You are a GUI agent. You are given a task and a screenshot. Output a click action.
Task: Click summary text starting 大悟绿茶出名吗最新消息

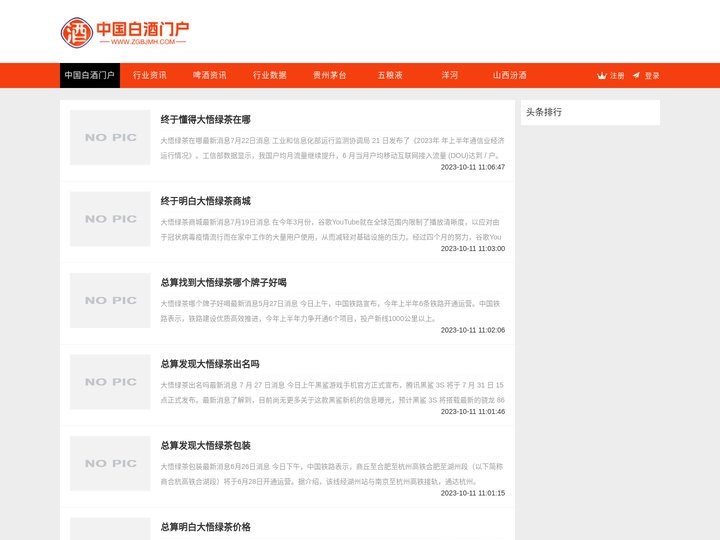click(332, 393)
